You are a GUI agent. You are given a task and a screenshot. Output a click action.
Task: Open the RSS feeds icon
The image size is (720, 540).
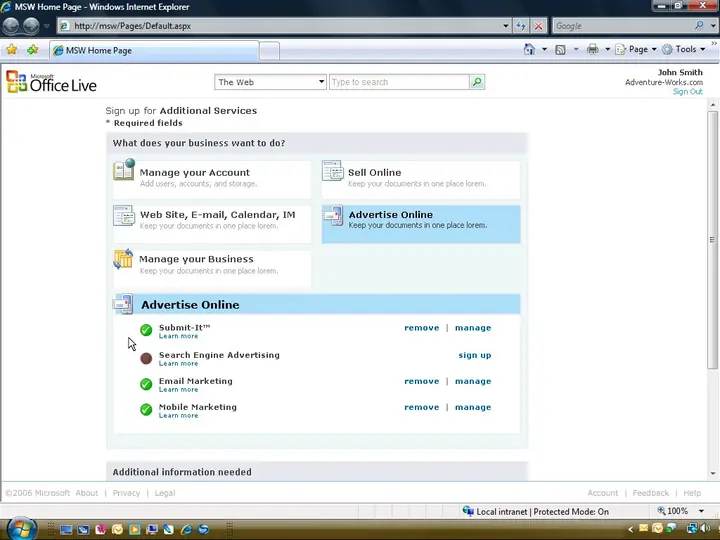(560, 50)
